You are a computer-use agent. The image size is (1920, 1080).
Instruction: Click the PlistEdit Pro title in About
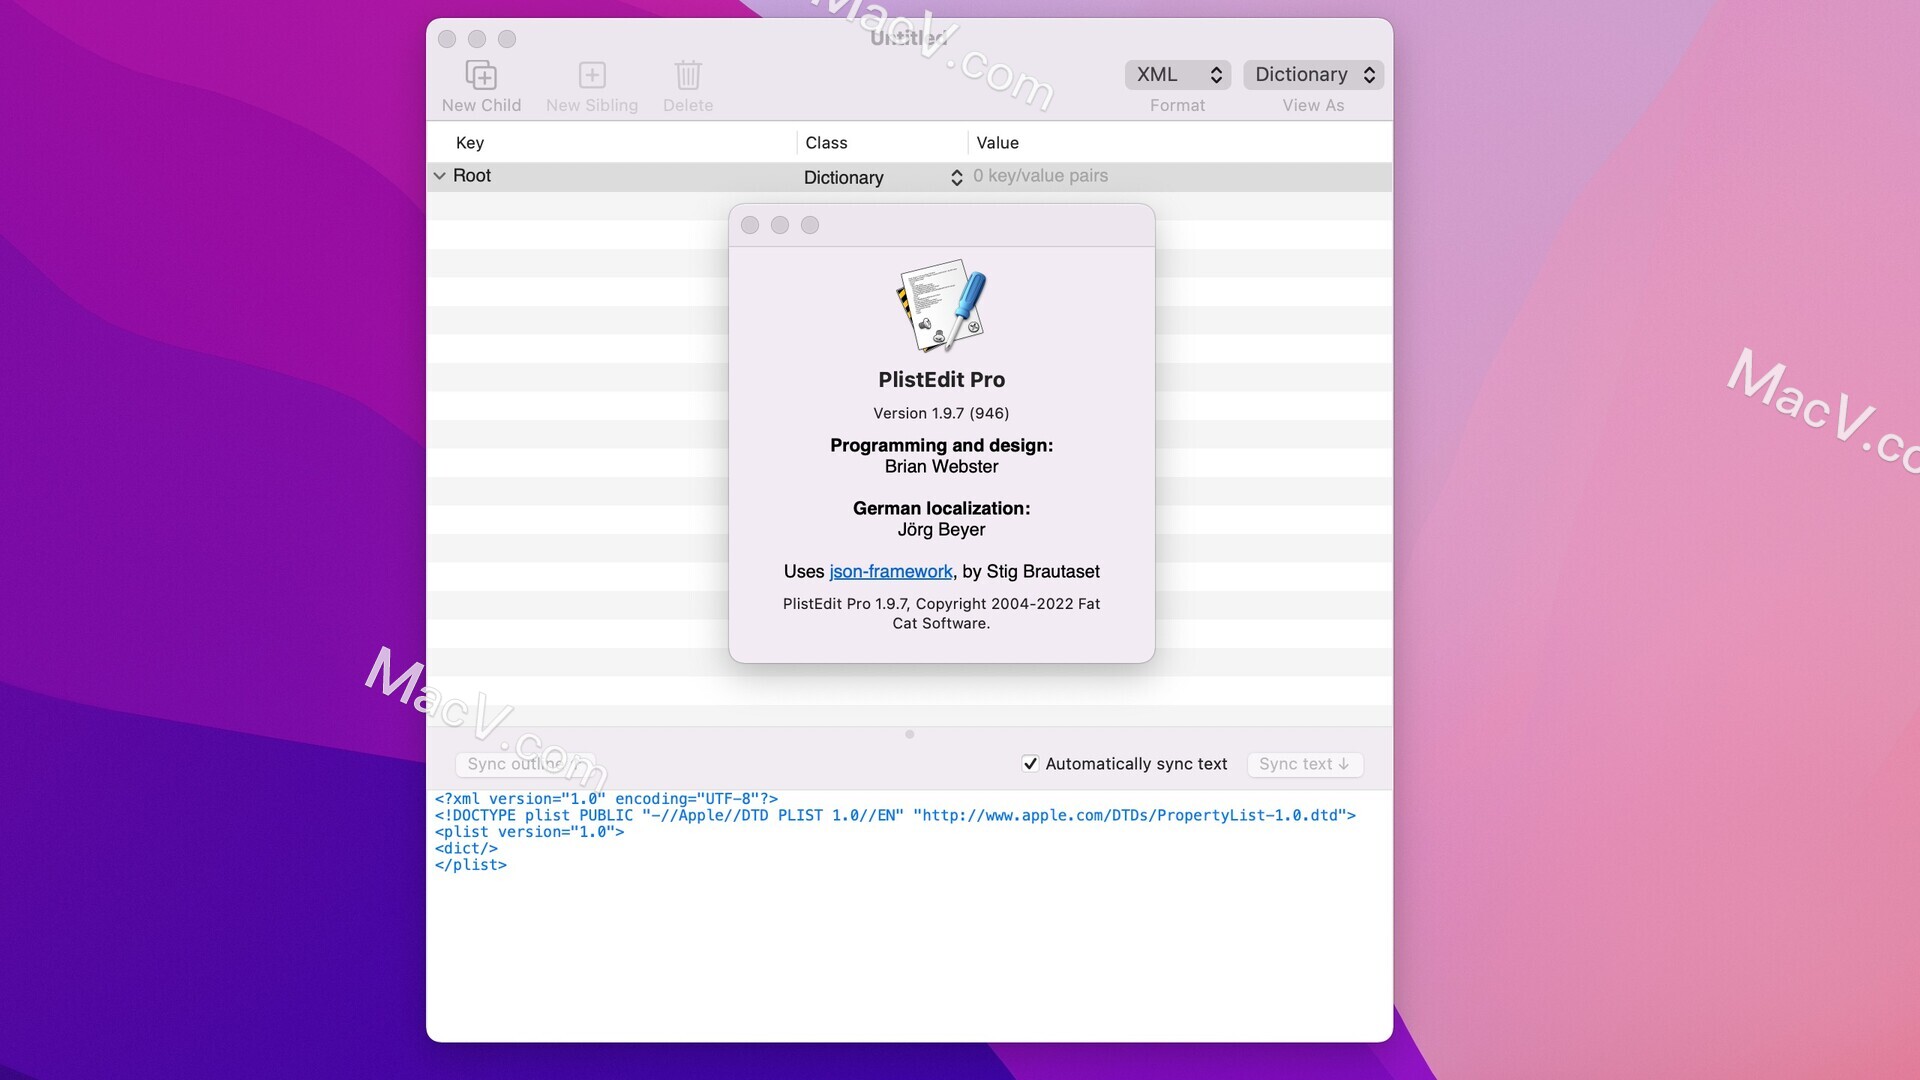(941, 379)
